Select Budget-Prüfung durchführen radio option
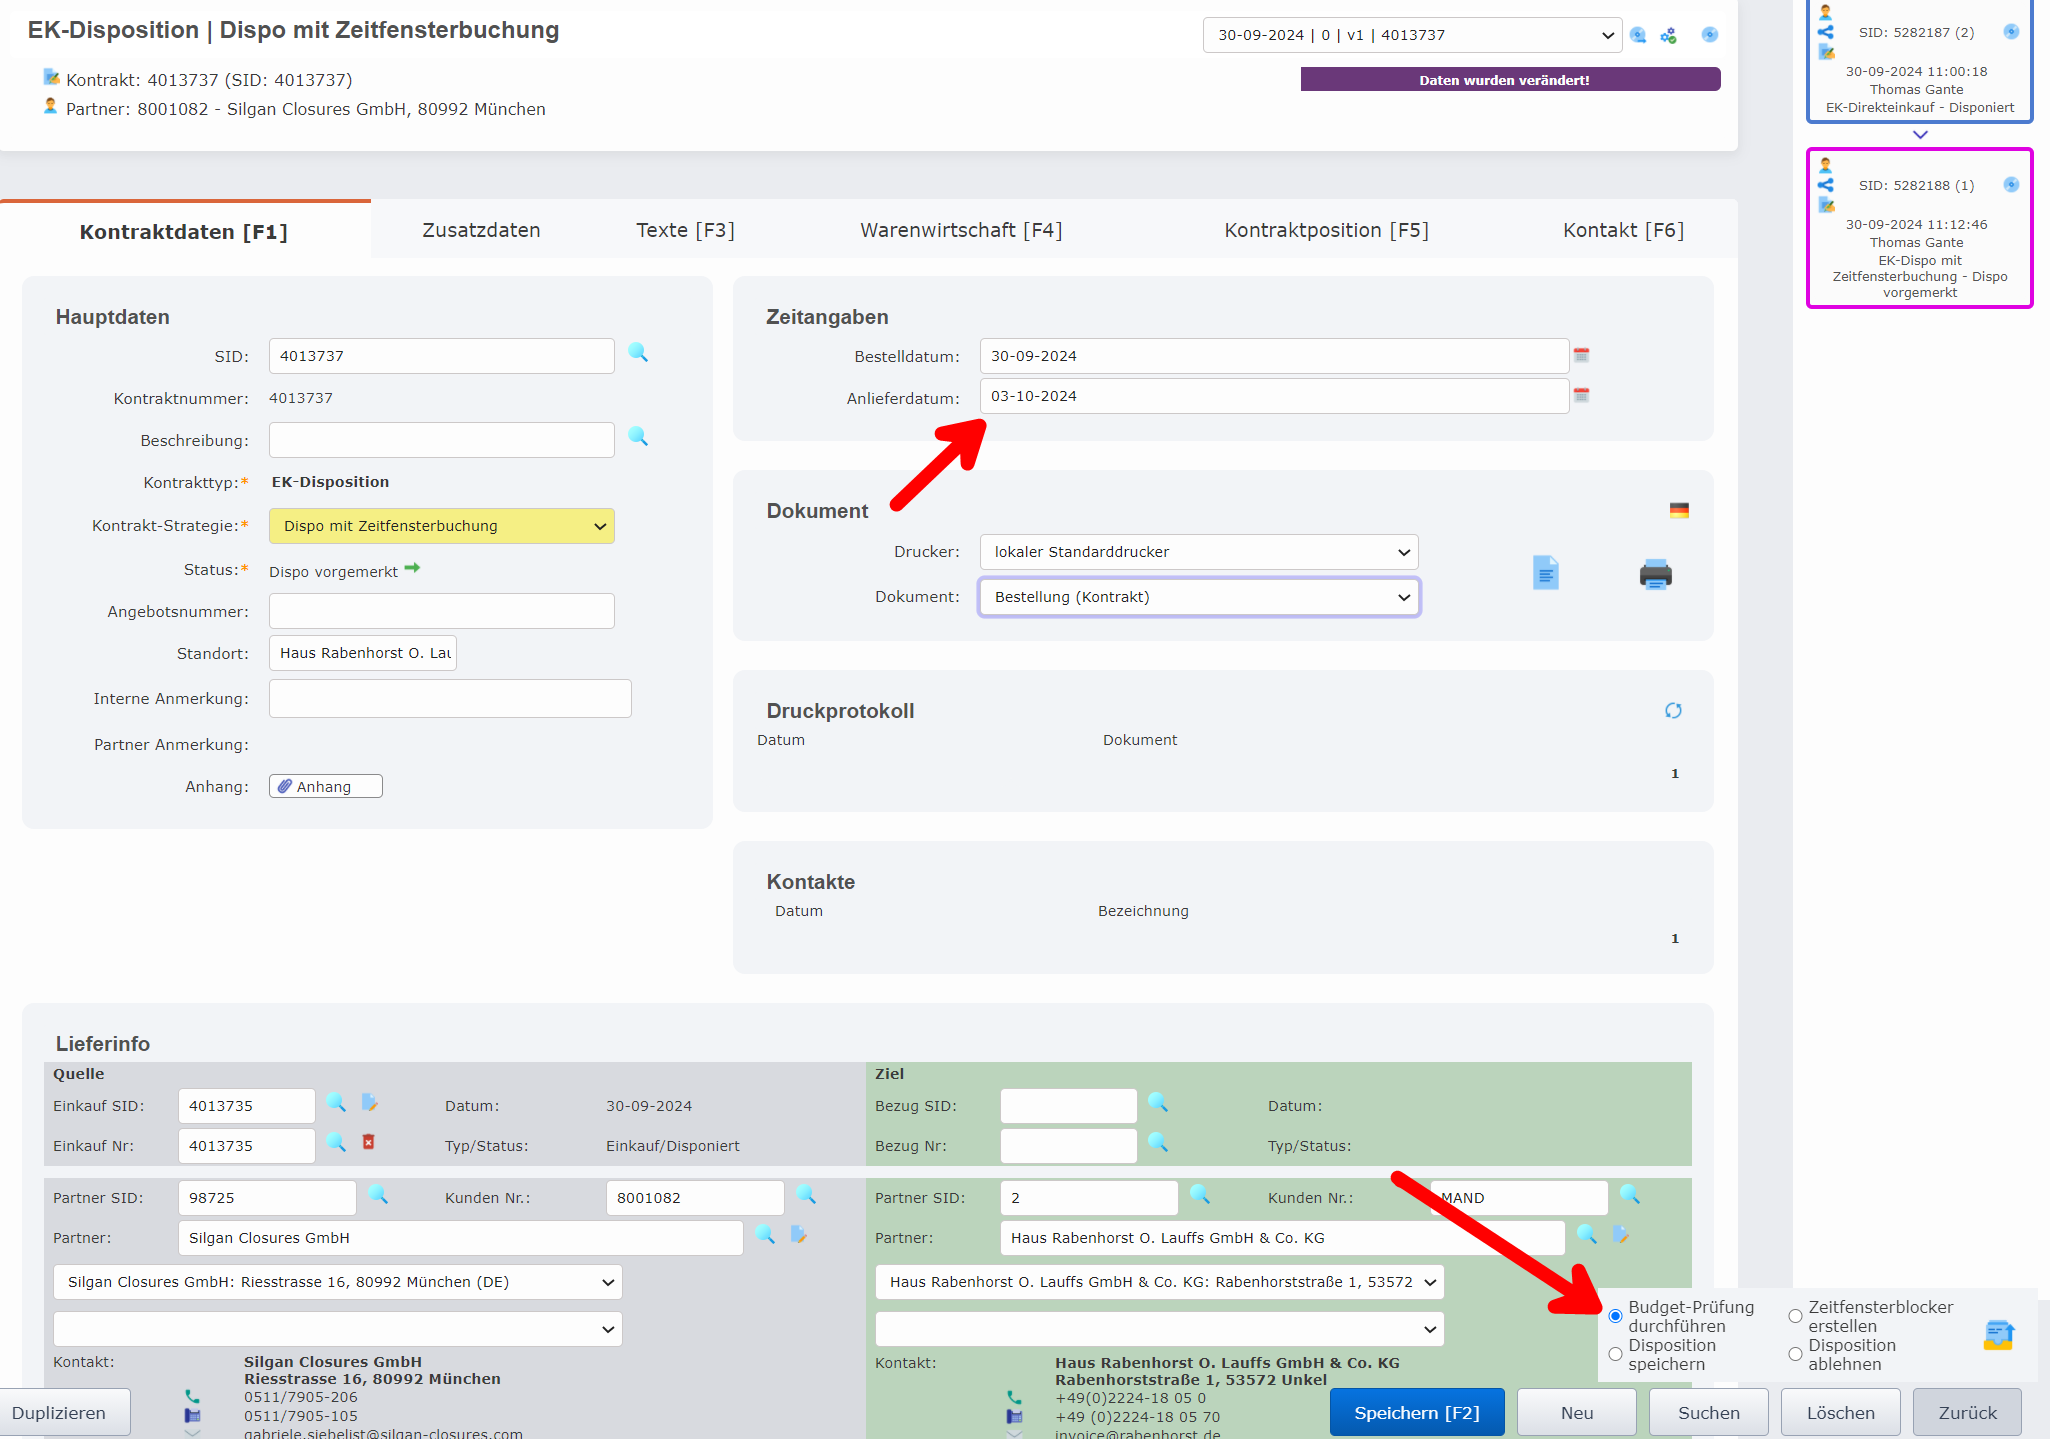 click(1615, 1316)
